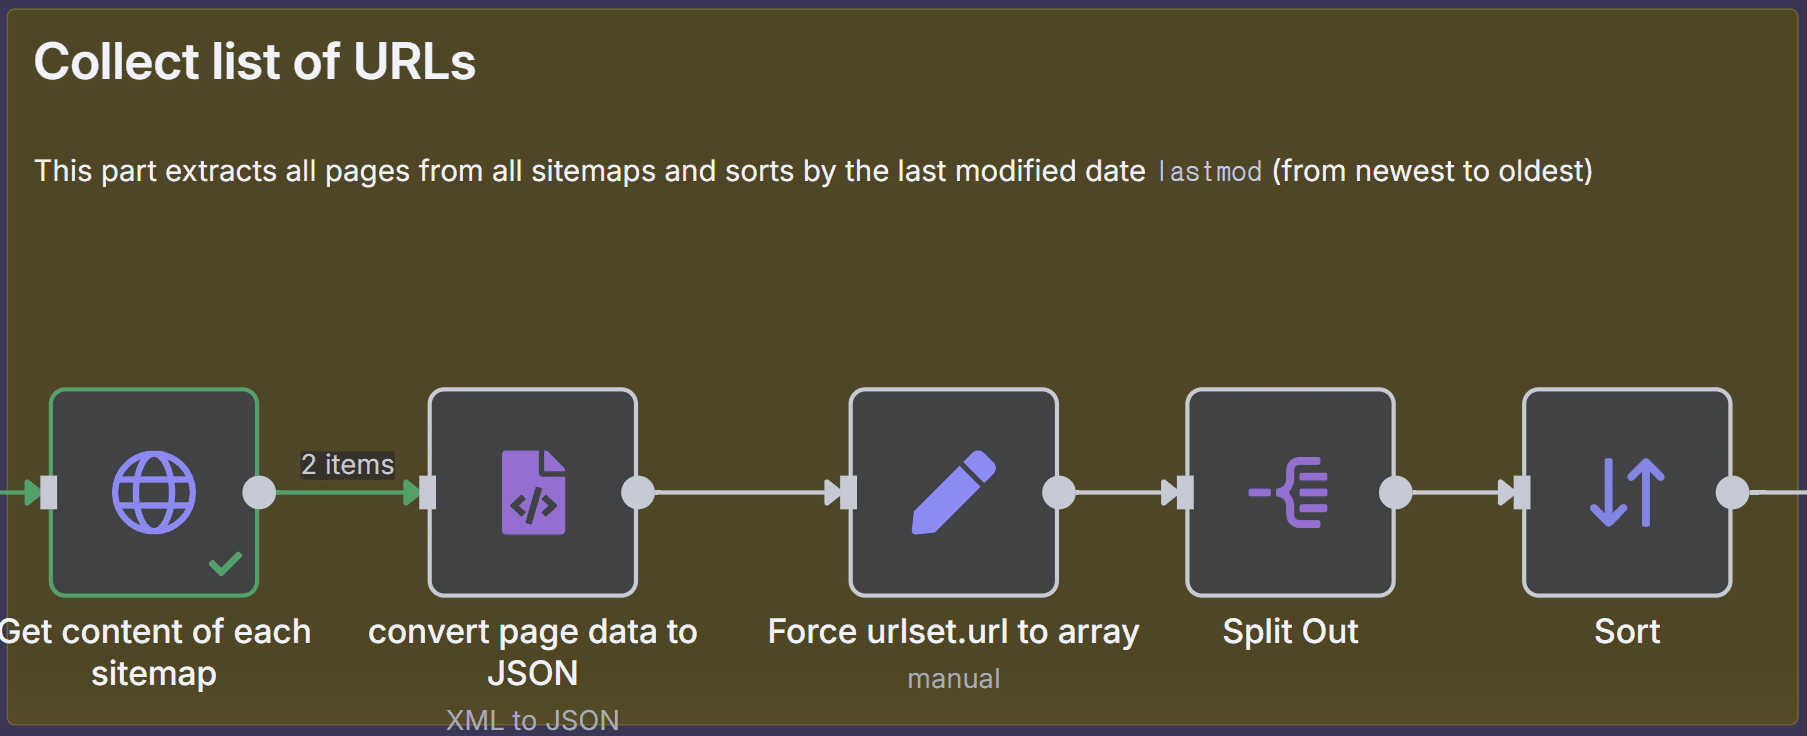Select the globe icon HTTP request node
Image resolution: width=1807 pixels, height=736 pixels.
[x=154, y=492]
